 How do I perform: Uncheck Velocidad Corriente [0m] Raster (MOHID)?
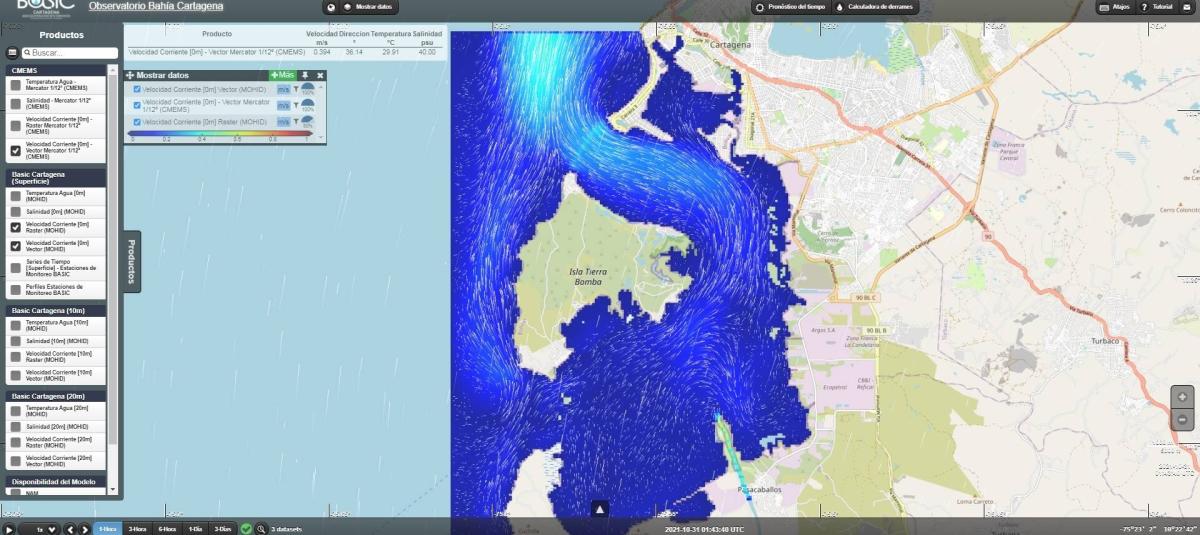point(15,227)
